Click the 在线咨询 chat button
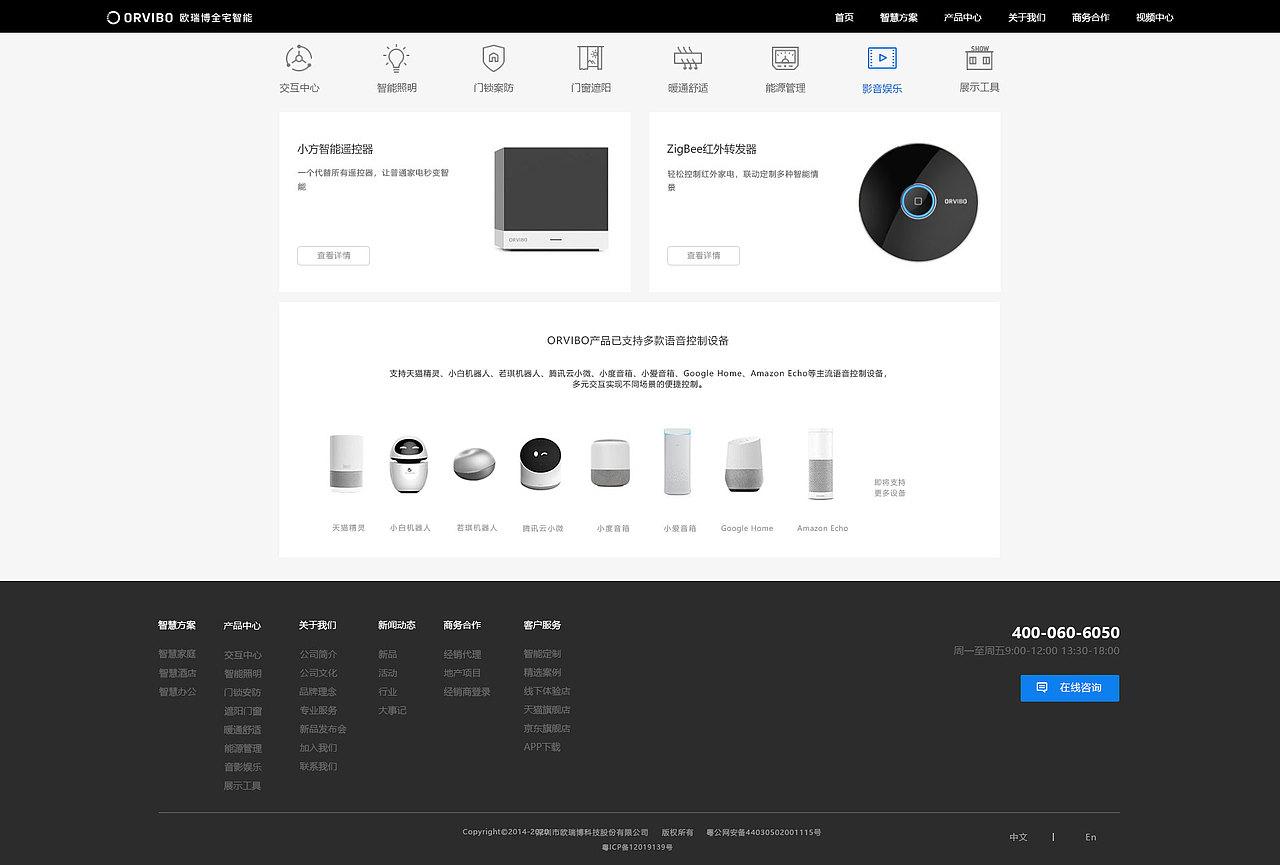1280x865 pixels. pyautogui.click(x=1069, y=688)
